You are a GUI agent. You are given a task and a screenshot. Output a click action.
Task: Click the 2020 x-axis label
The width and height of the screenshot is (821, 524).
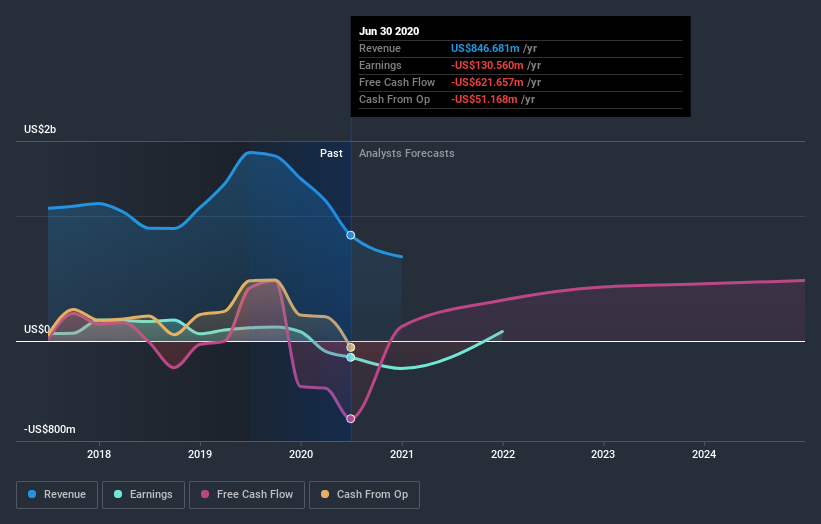[301, 454]
